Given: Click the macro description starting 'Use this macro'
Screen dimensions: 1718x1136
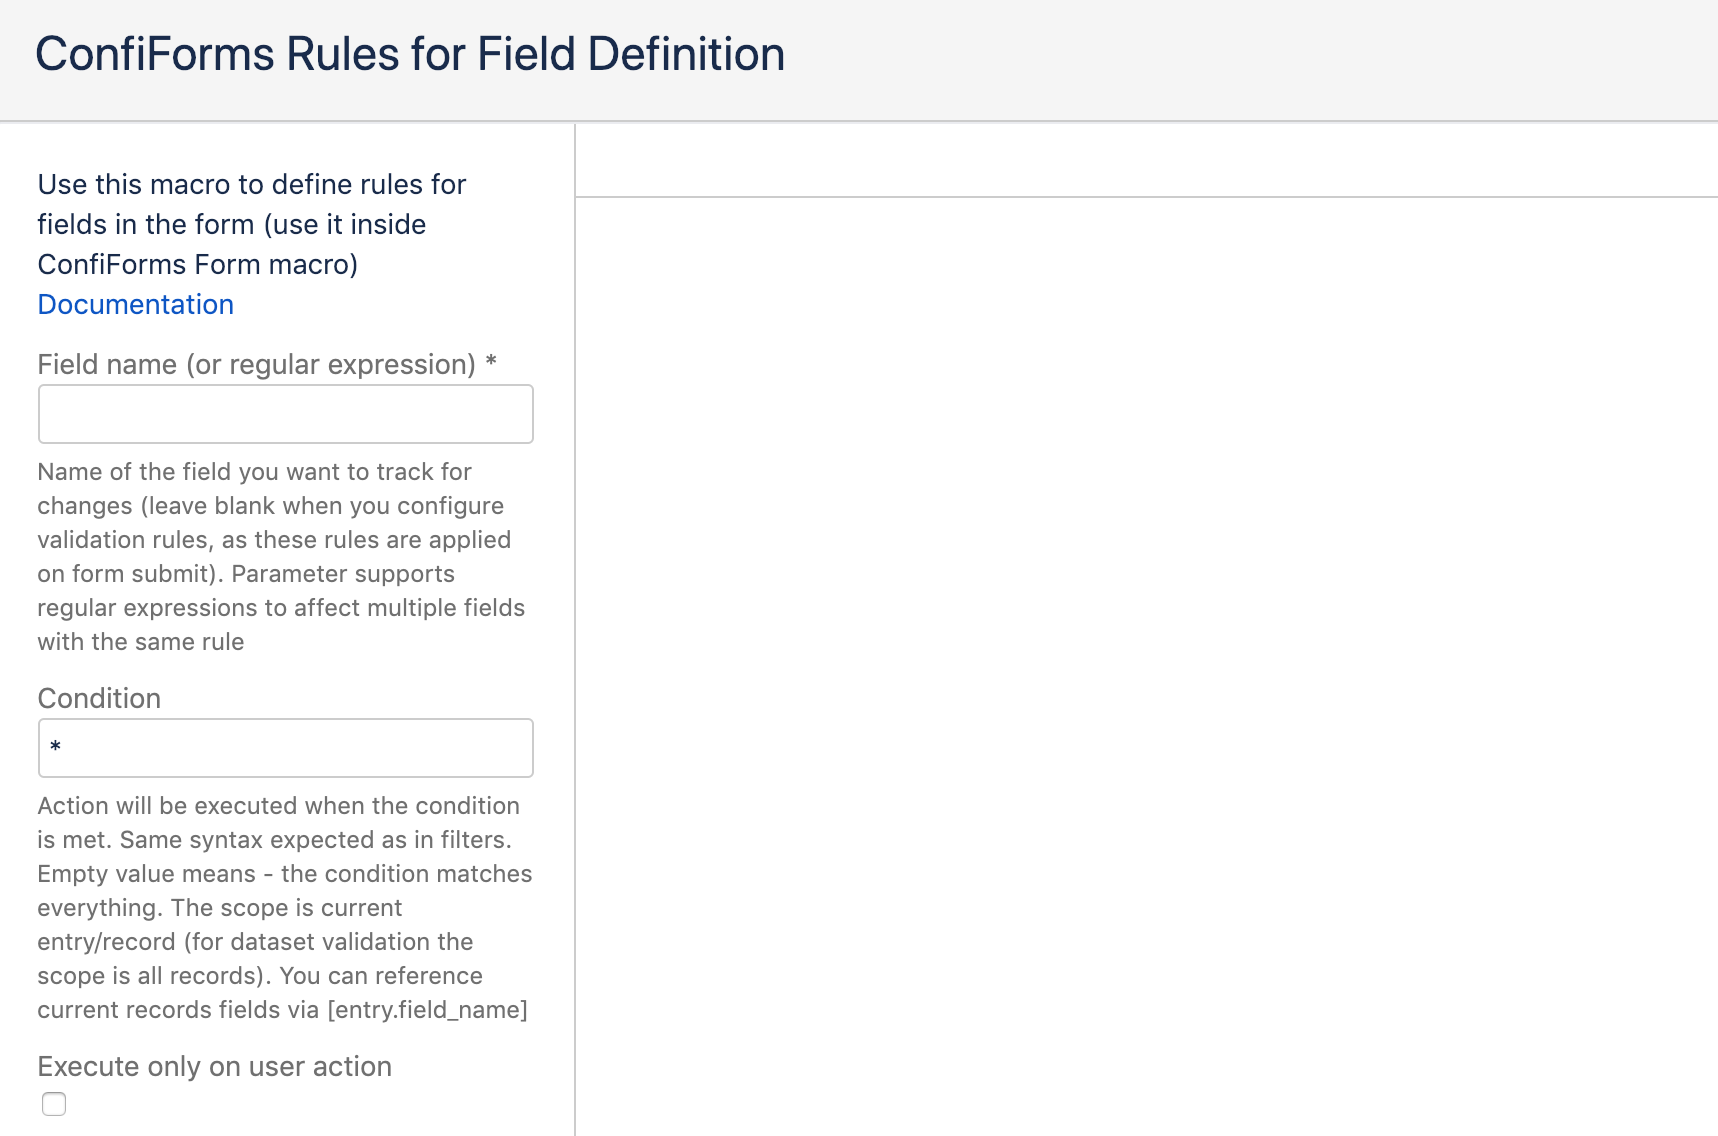Looking at the screenshot, I should pos(251,185).
